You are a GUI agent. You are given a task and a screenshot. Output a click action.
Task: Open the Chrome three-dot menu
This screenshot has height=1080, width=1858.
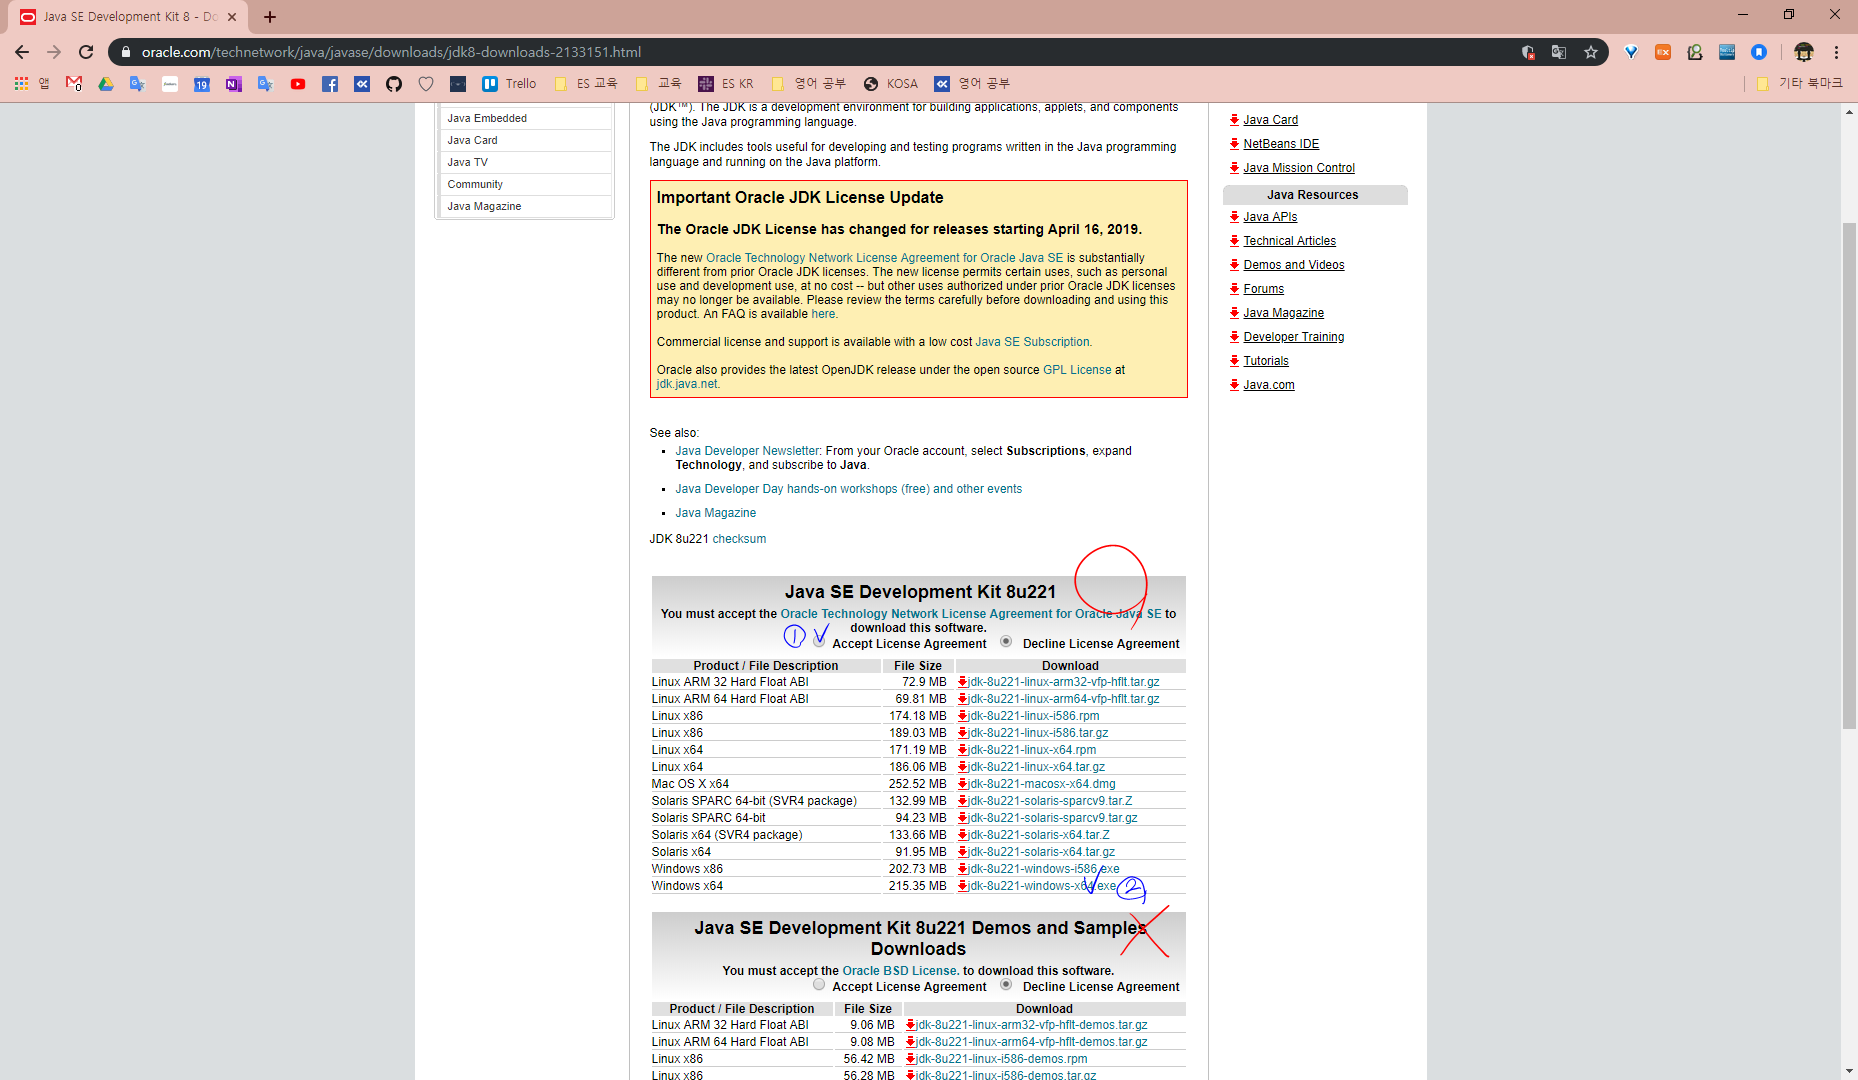tap(1837, 52)
